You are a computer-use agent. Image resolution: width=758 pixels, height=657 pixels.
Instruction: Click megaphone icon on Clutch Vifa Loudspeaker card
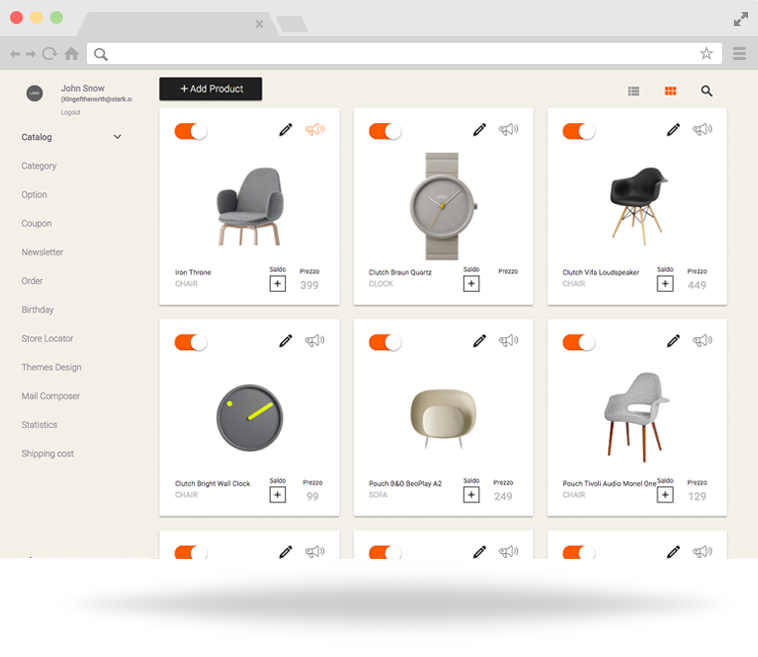pos(703,130)
